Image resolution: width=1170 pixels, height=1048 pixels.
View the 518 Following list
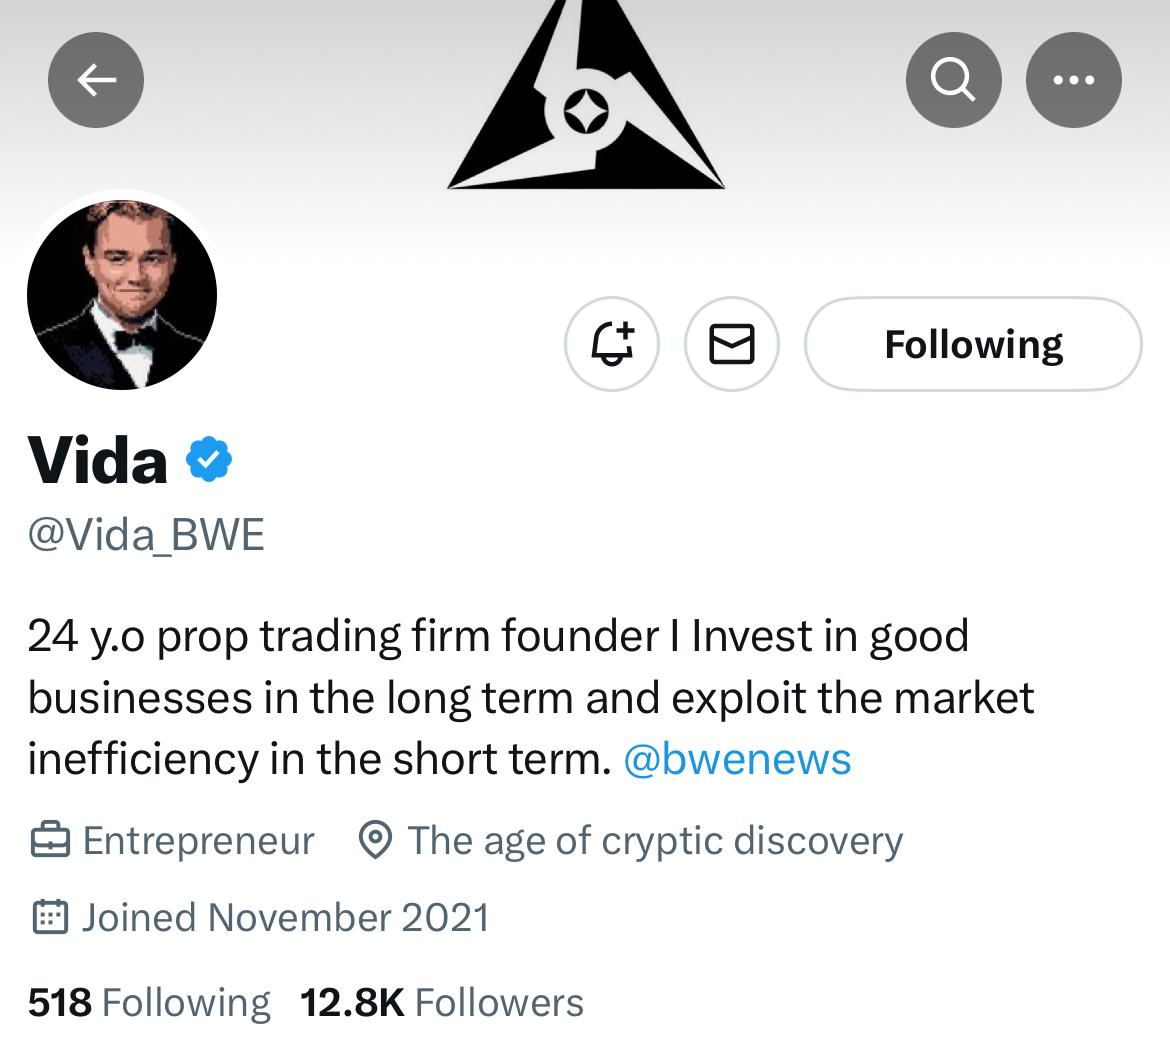coord(149,1002)
